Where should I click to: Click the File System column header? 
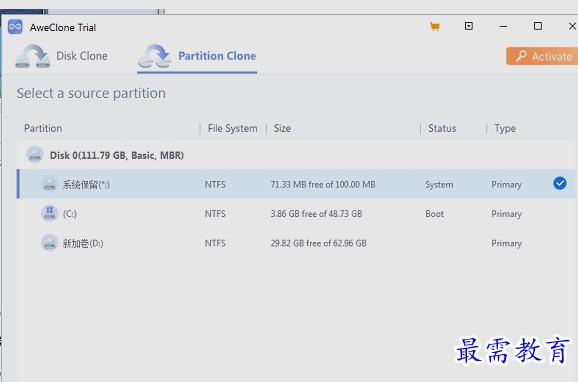click(233, 128)
